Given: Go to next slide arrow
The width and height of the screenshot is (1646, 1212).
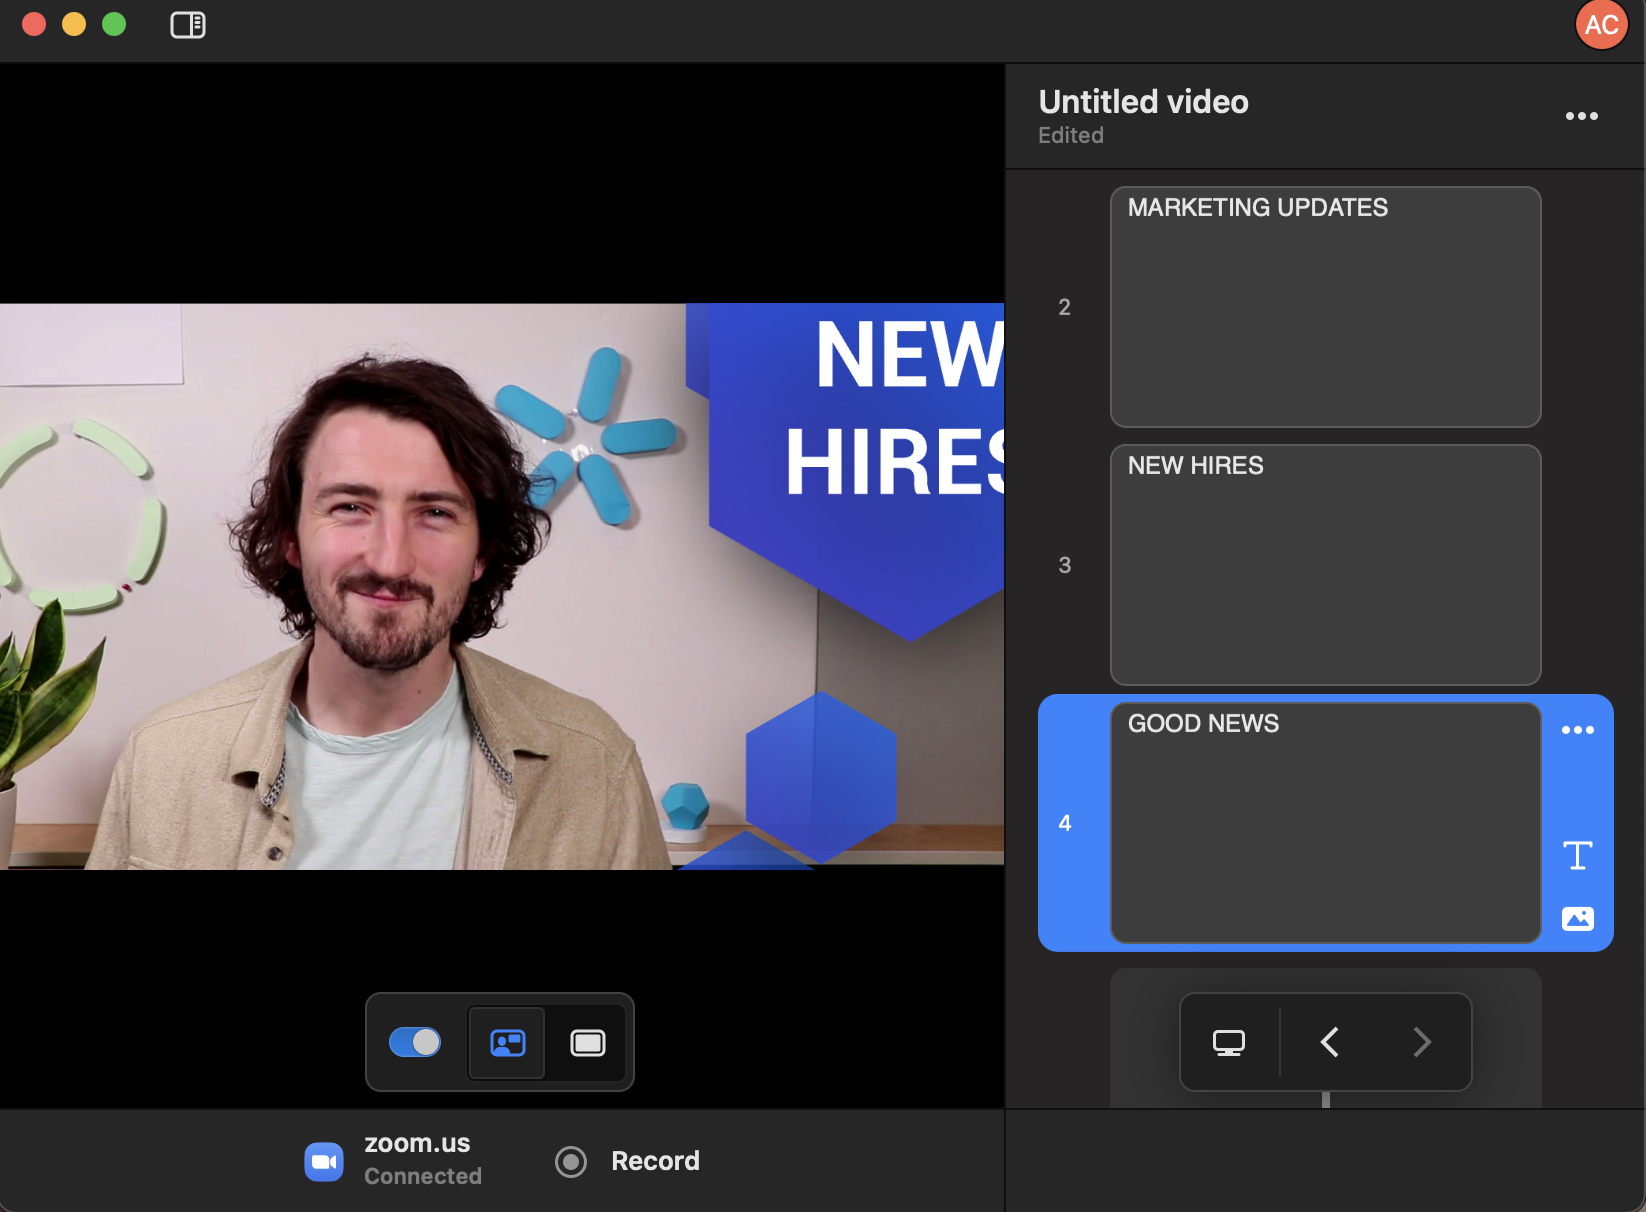Looking at the screenshot, I should tap(1421, 1042).
